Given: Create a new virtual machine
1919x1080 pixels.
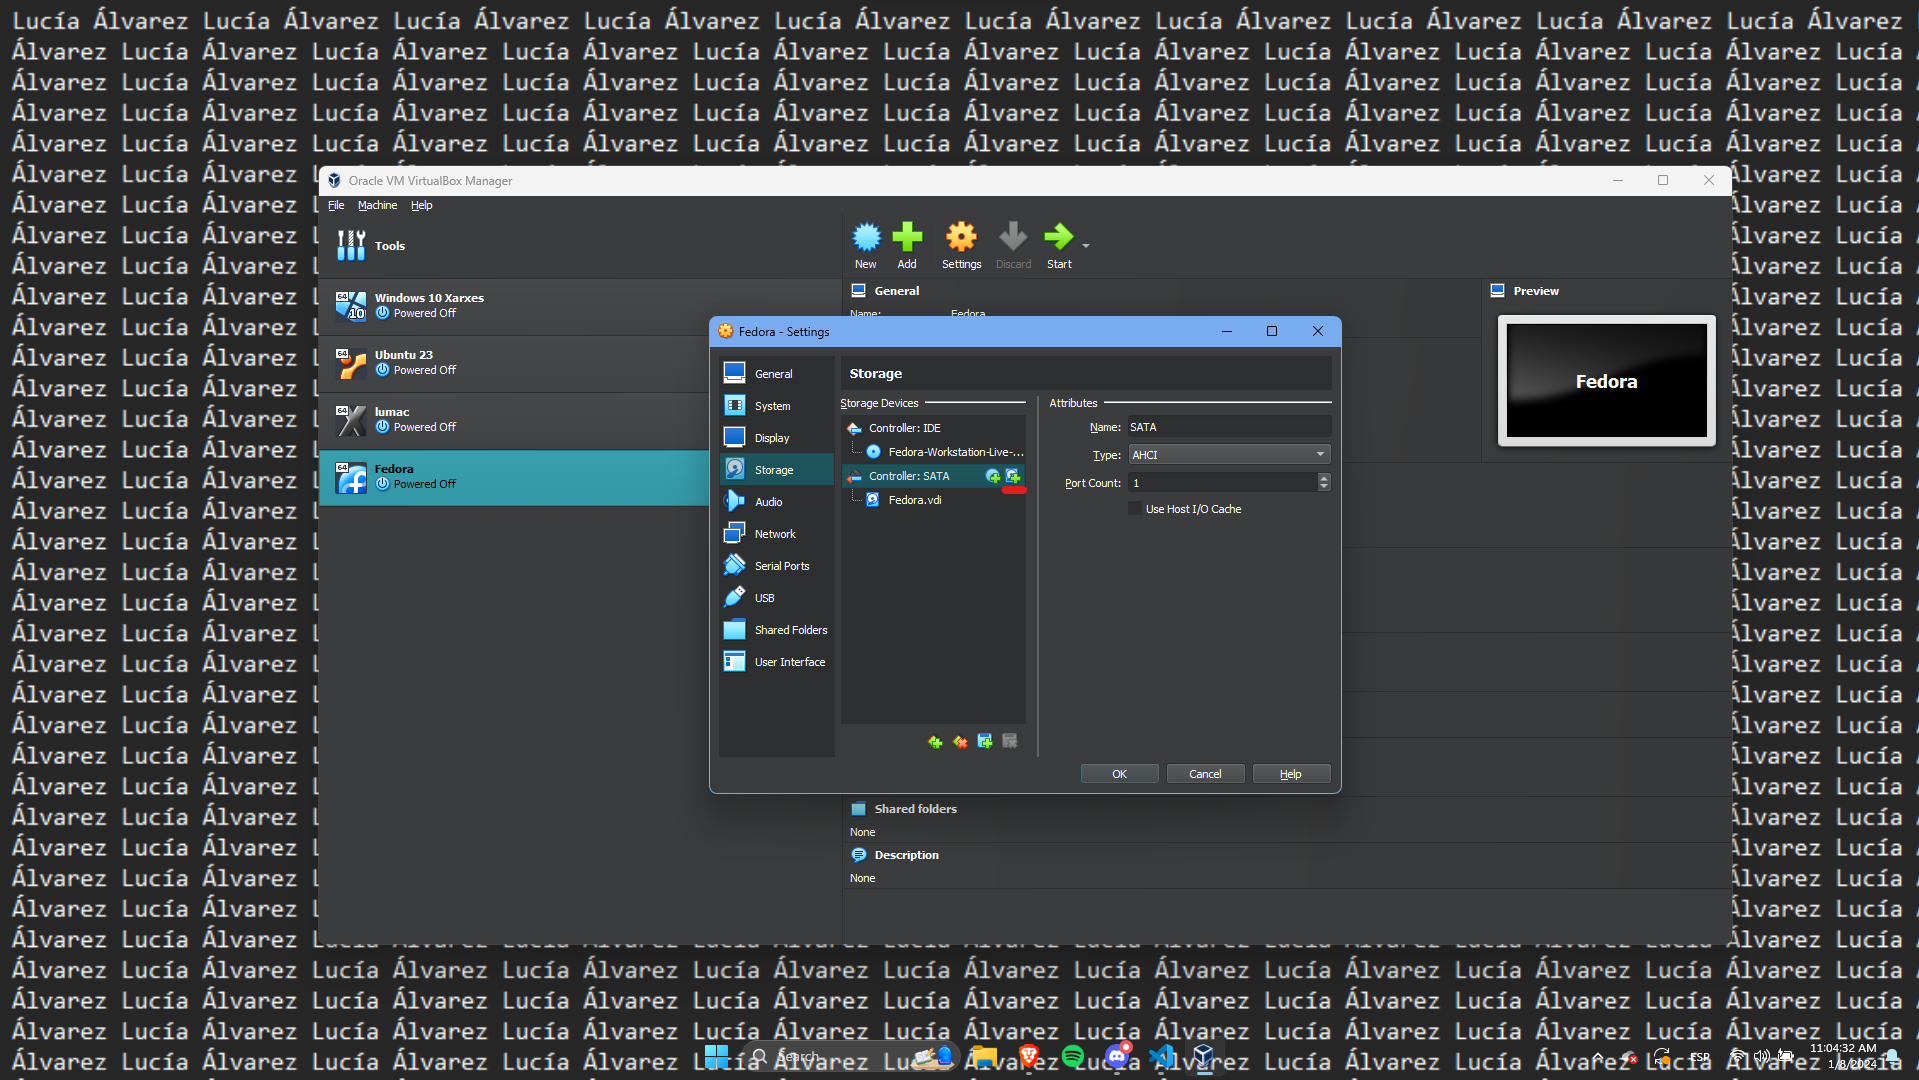Looking at the screenshot, I should coord(866,243).
